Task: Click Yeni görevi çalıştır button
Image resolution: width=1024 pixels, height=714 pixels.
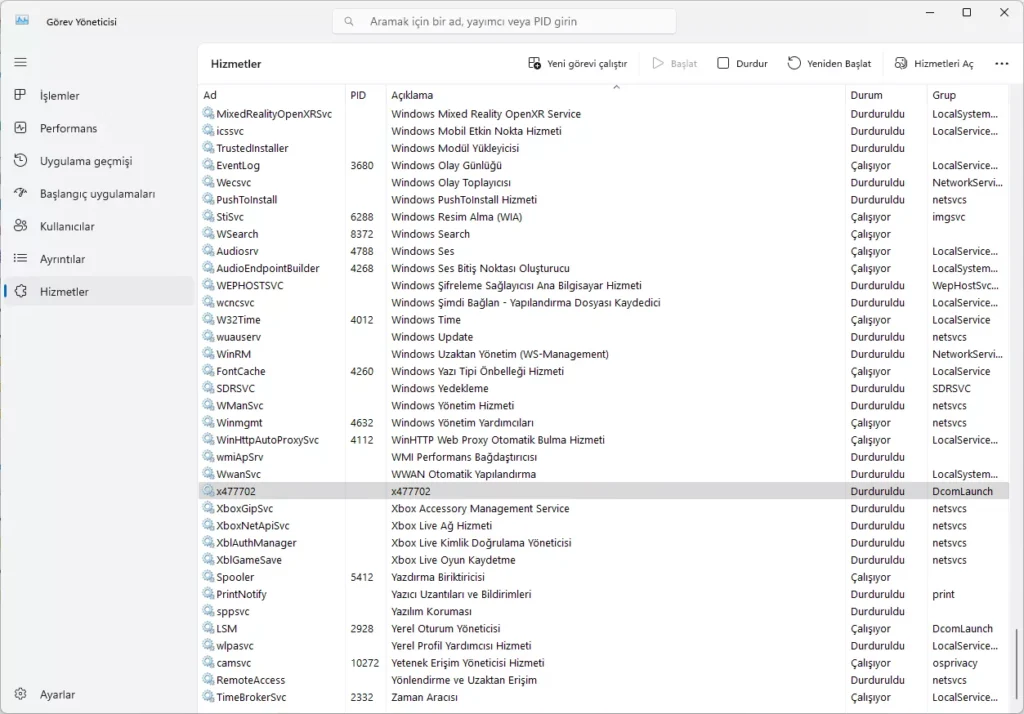Action: [x=578, y=64]
